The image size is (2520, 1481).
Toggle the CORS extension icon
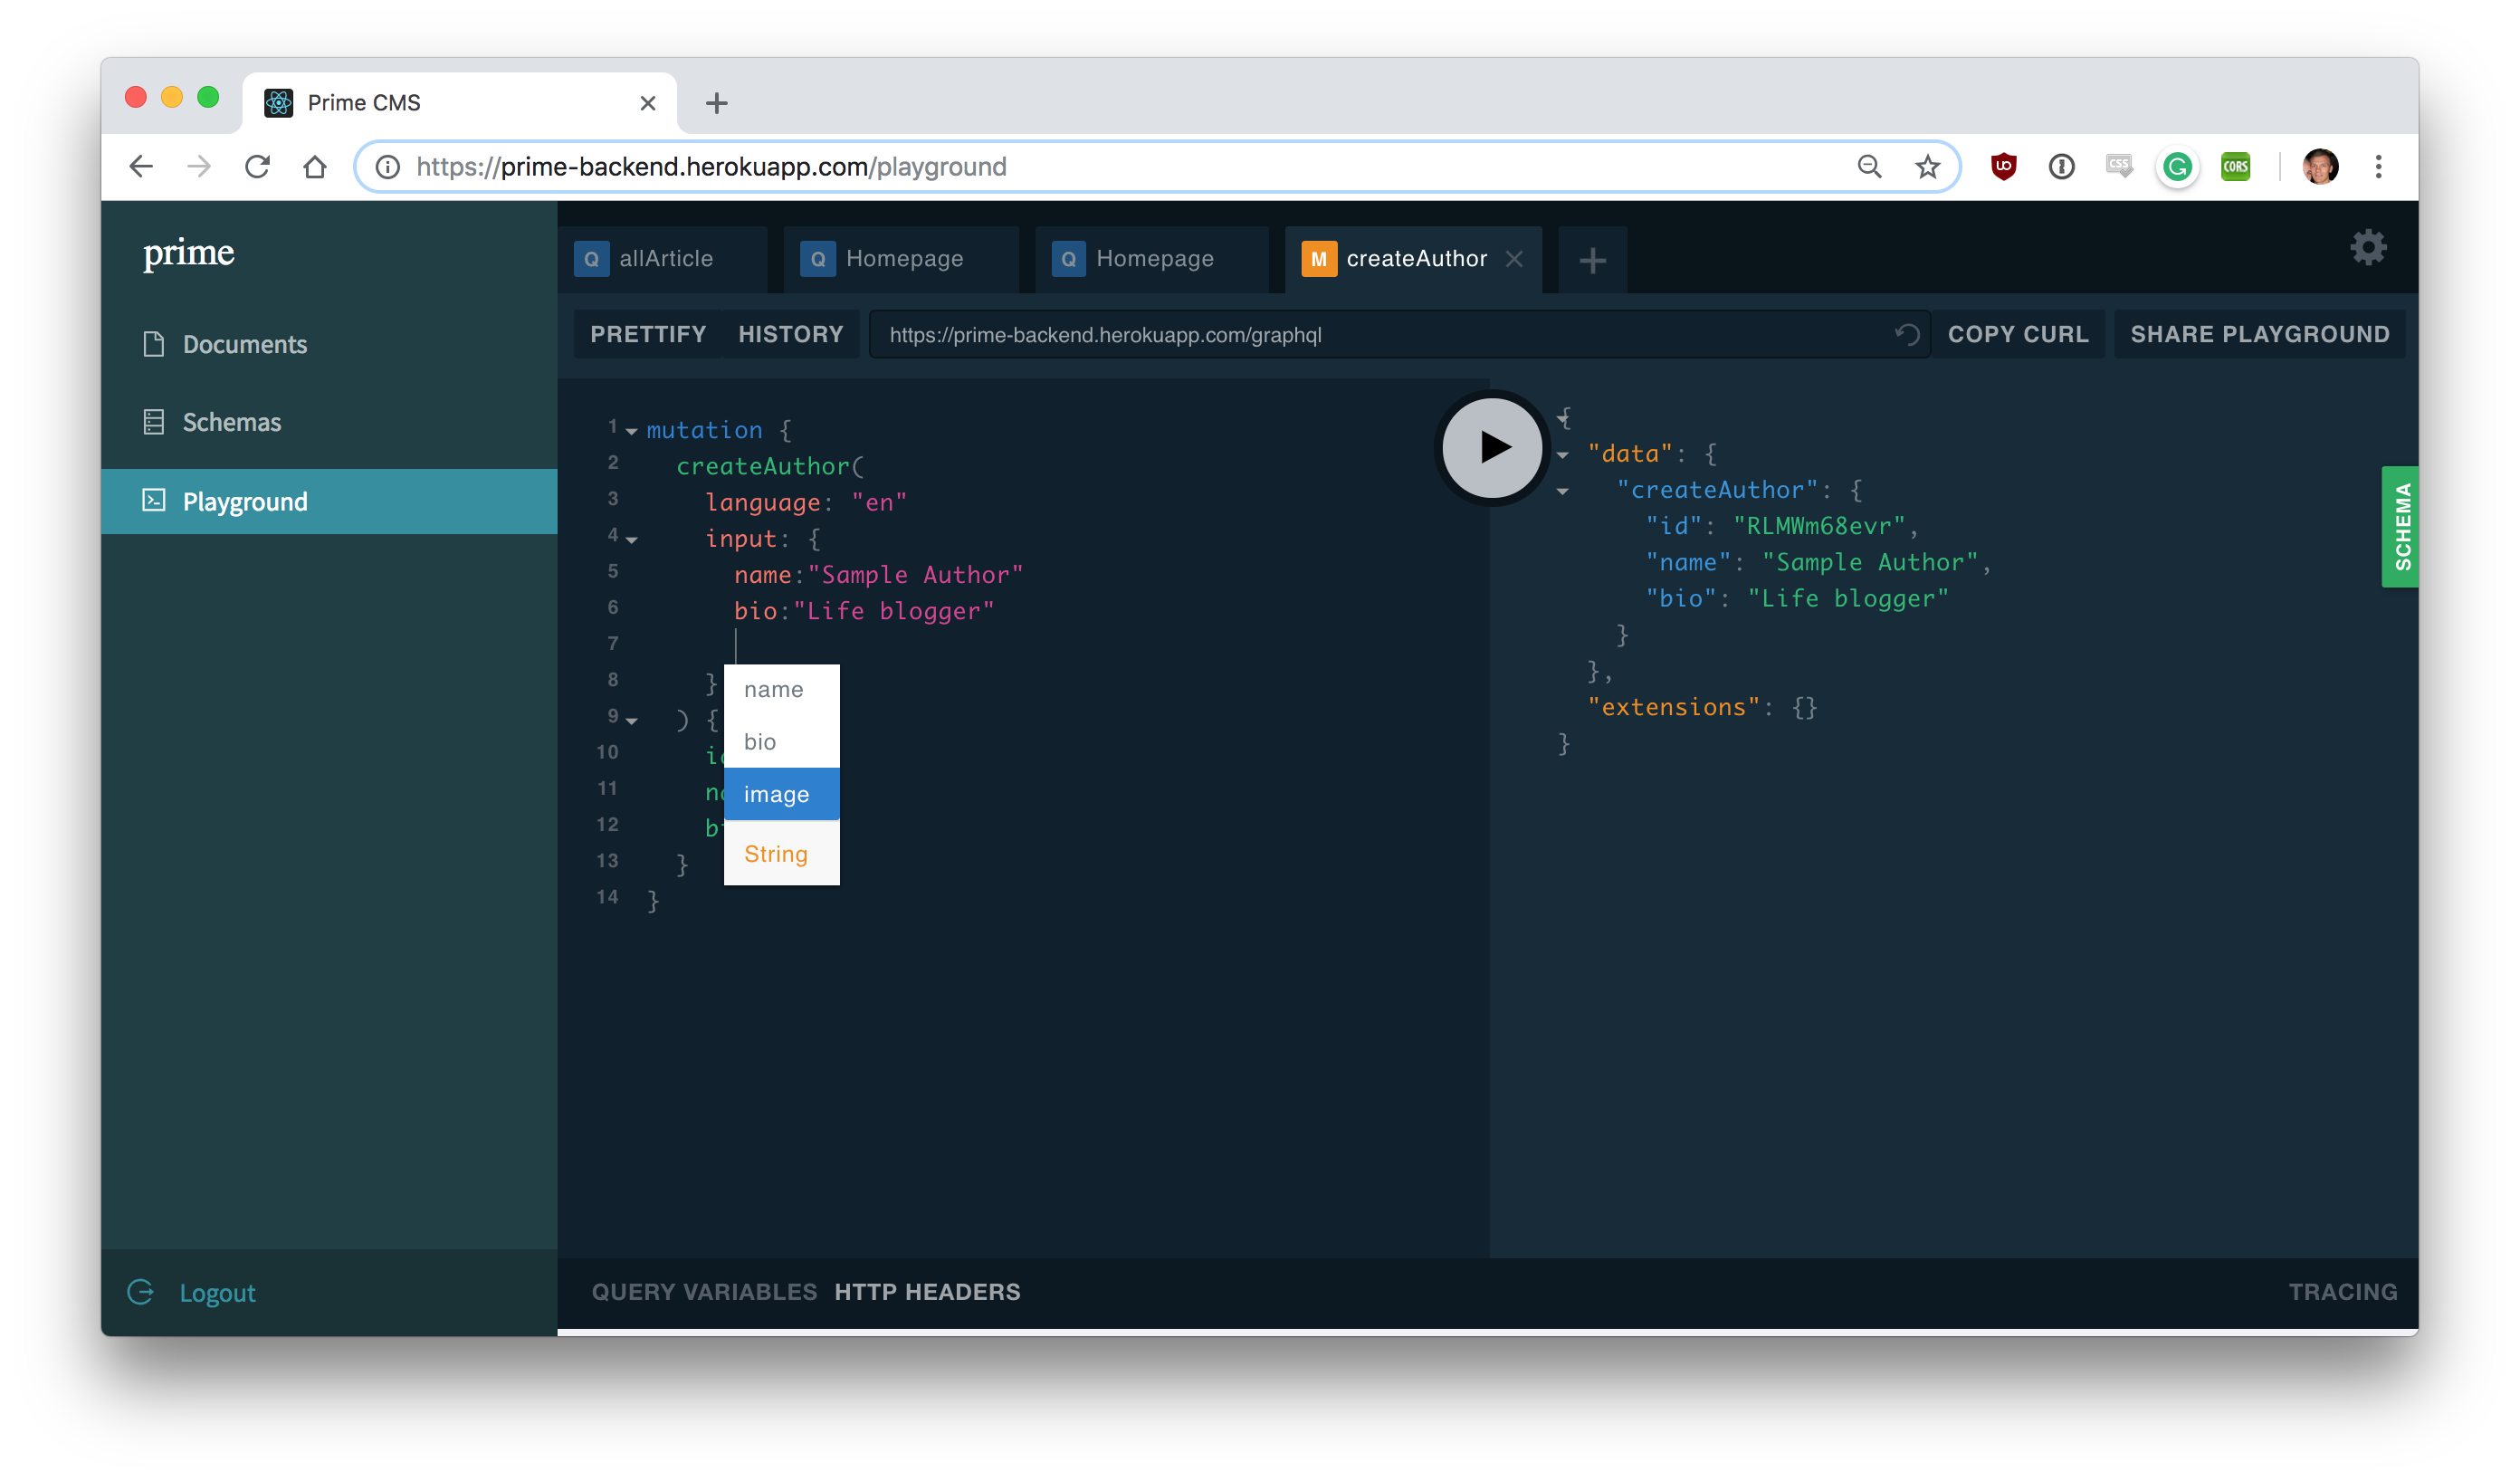pos(2235,166)
